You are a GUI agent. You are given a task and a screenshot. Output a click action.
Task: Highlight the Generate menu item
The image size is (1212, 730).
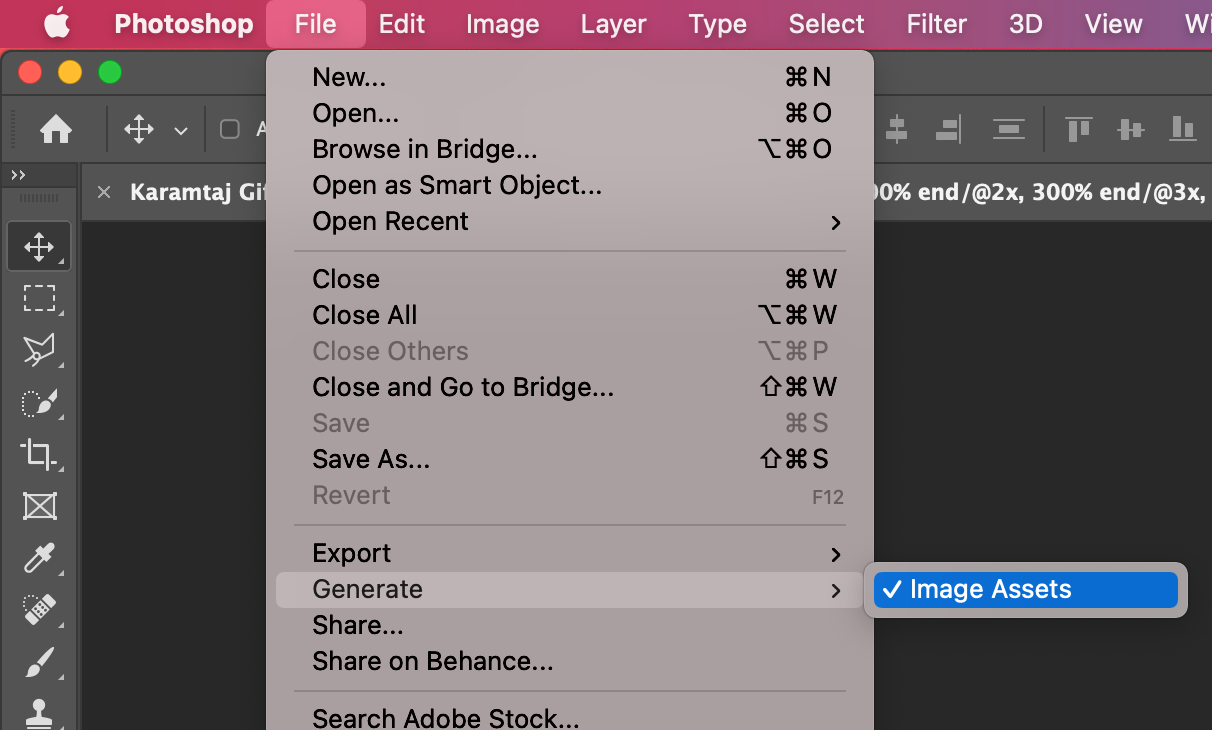point(570,590)
